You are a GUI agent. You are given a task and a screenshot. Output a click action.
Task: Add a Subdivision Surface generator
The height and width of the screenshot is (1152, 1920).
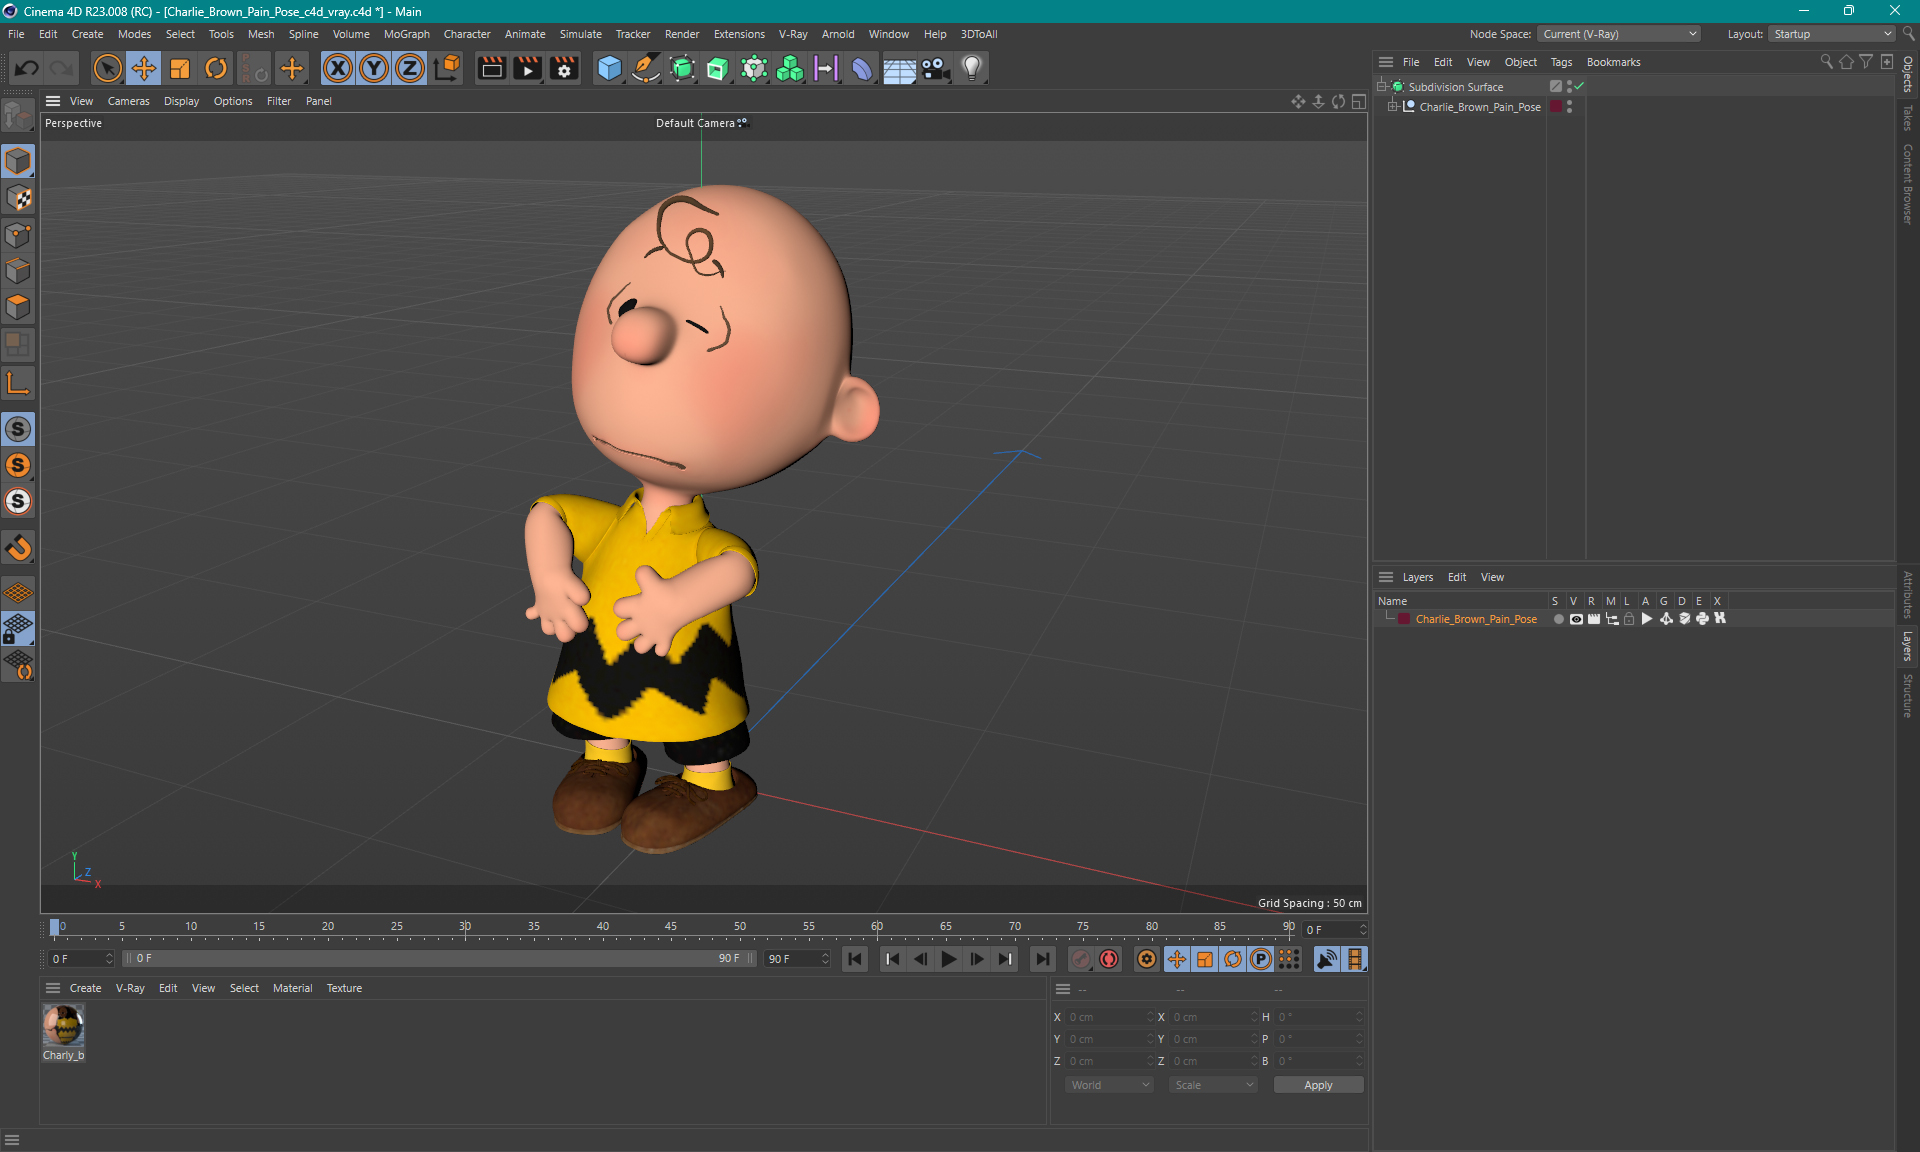click(683, 68)
